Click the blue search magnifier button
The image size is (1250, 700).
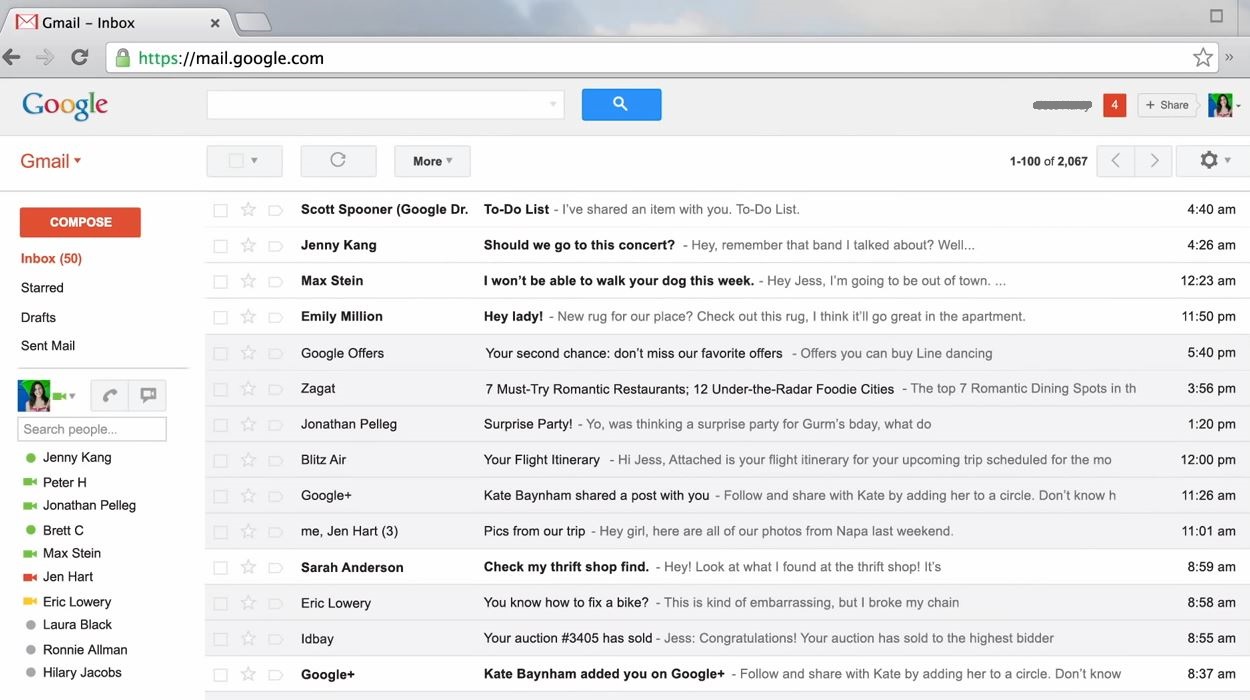click(621, 104)
